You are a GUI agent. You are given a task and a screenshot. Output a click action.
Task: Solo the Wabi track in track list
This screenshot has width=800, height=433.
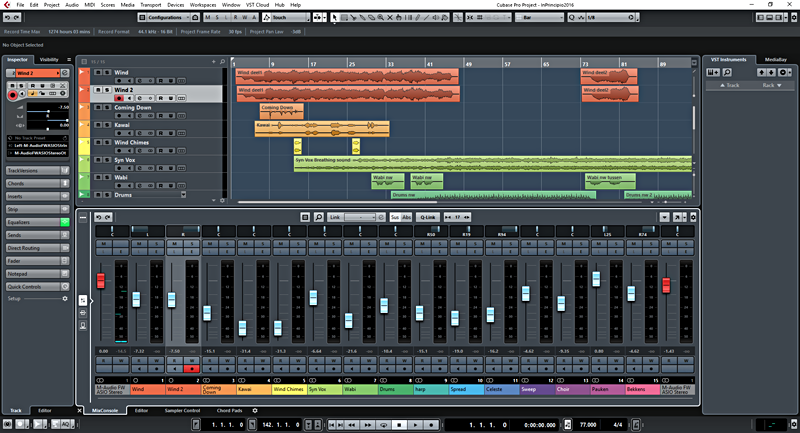pyautogui.click(x=107, y=177)
